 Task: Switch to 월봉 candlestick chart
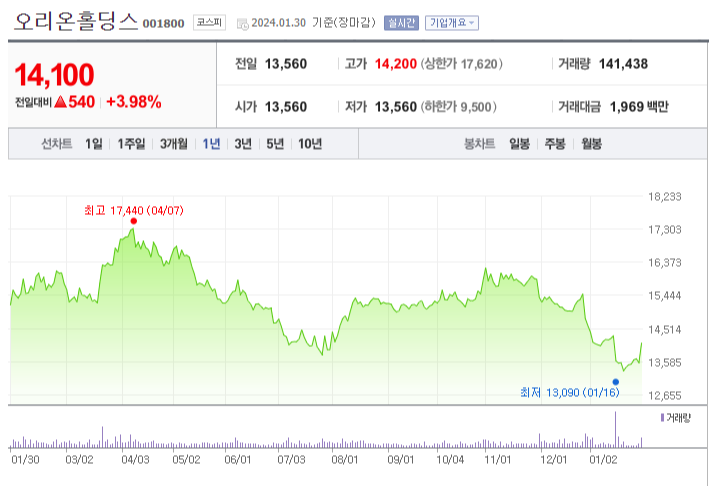coord(591,144)
